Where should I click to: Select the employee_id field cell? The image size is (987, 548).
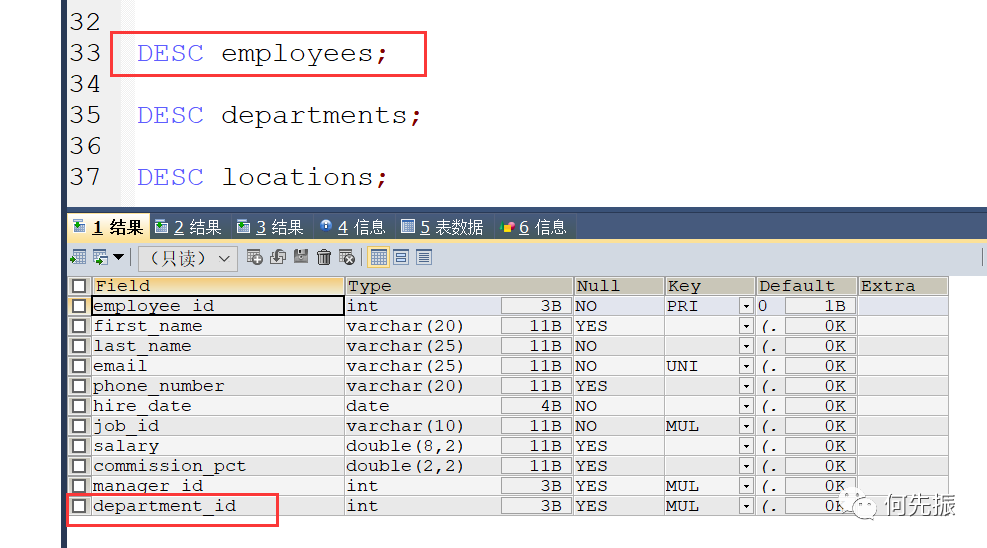coord(218,306)
